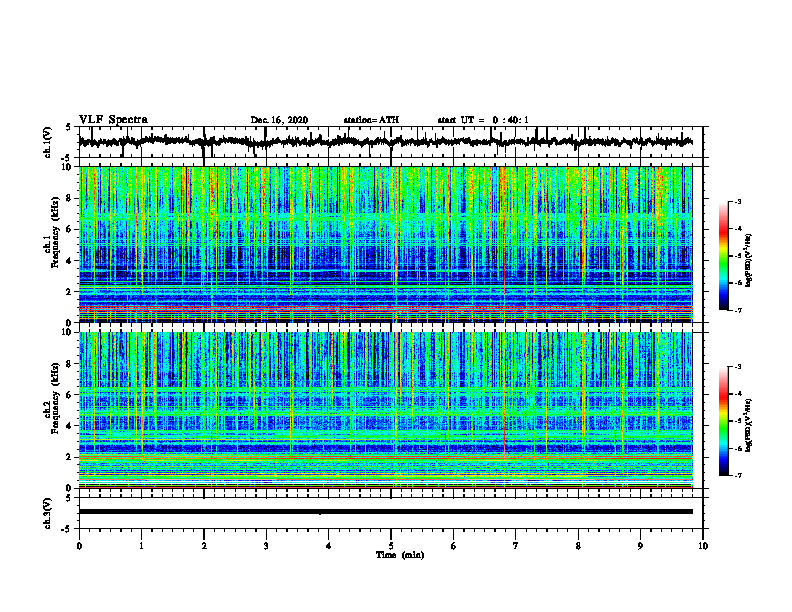The image size is (792, 612).
Task: Click the time axis tick label '0'
Action: pyautogui.click(x=79, y=546)
